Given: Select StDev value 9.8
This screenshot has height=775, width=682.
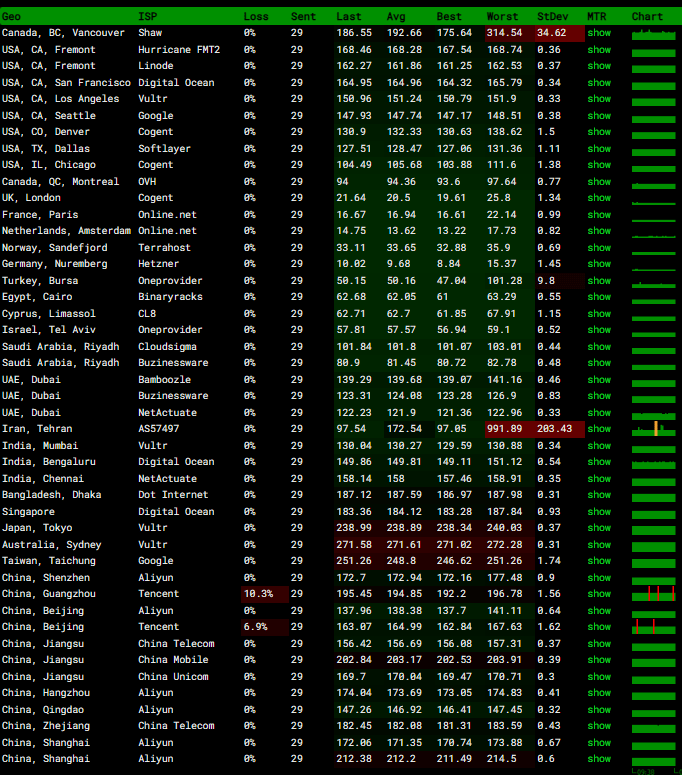Looking at the screenshot, I should coord(546,281).
